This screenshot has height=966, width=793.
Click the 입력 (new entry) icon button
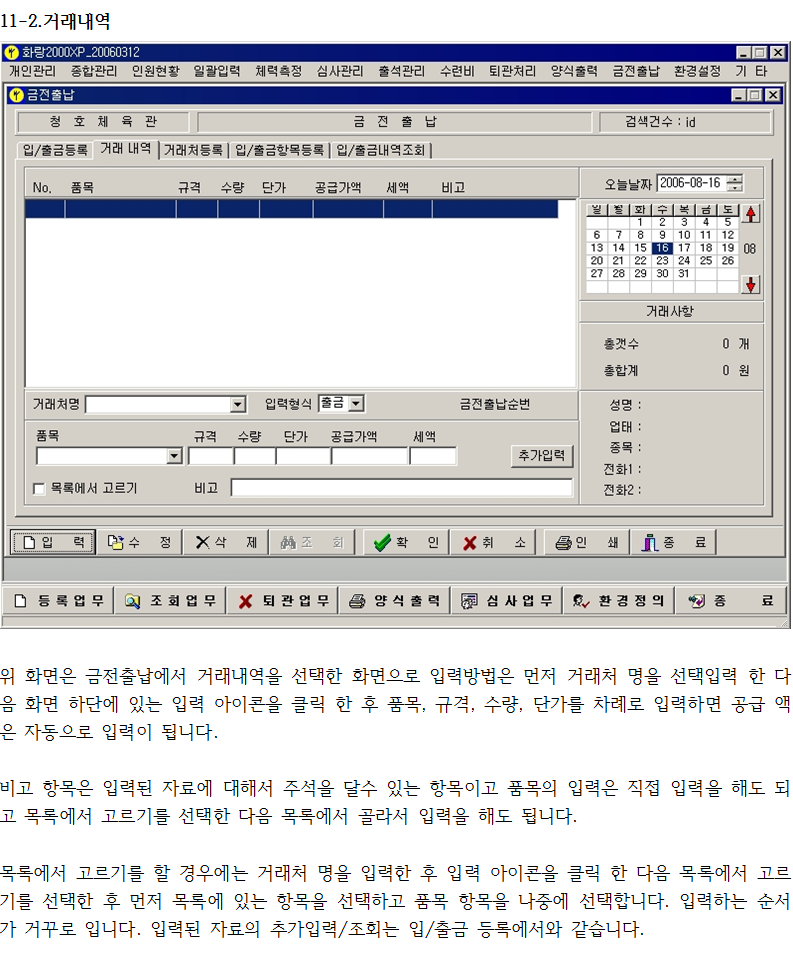point(53,542)
